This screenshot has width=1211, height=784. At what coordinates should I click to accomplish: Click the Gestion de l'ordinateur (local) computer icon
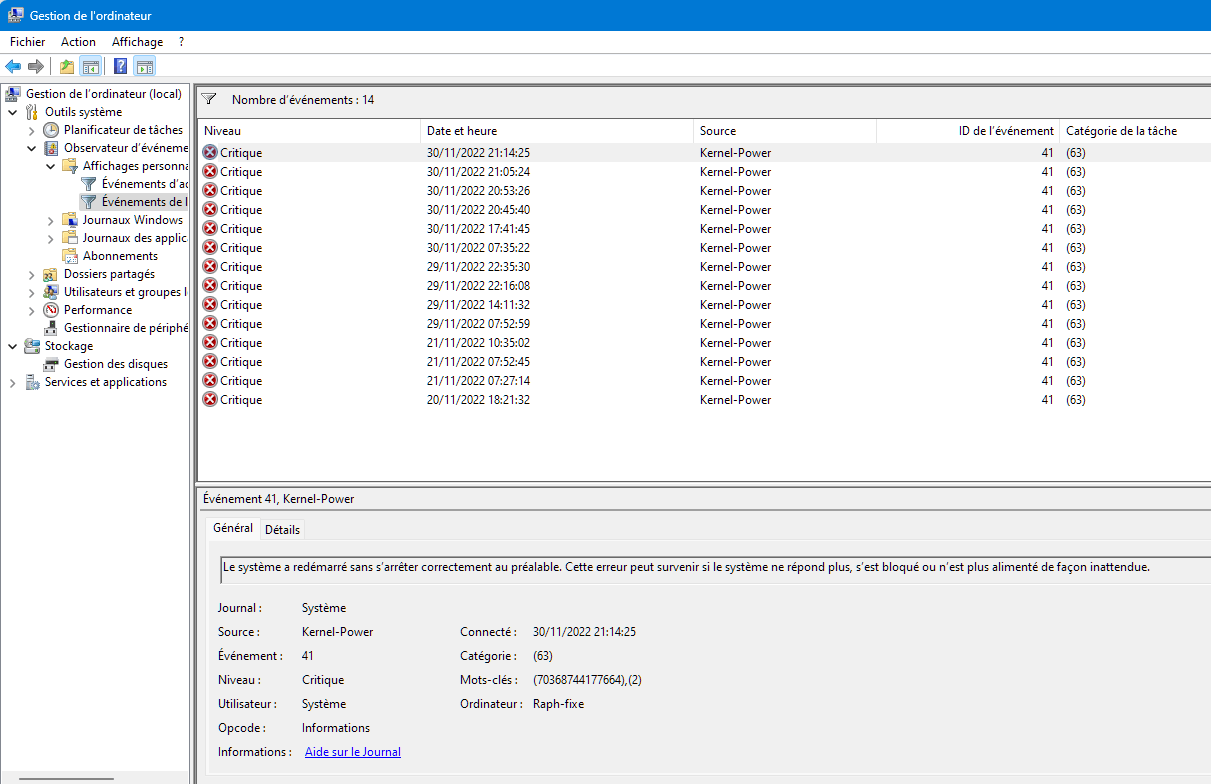pyautogui.click(x=13, y=94)
